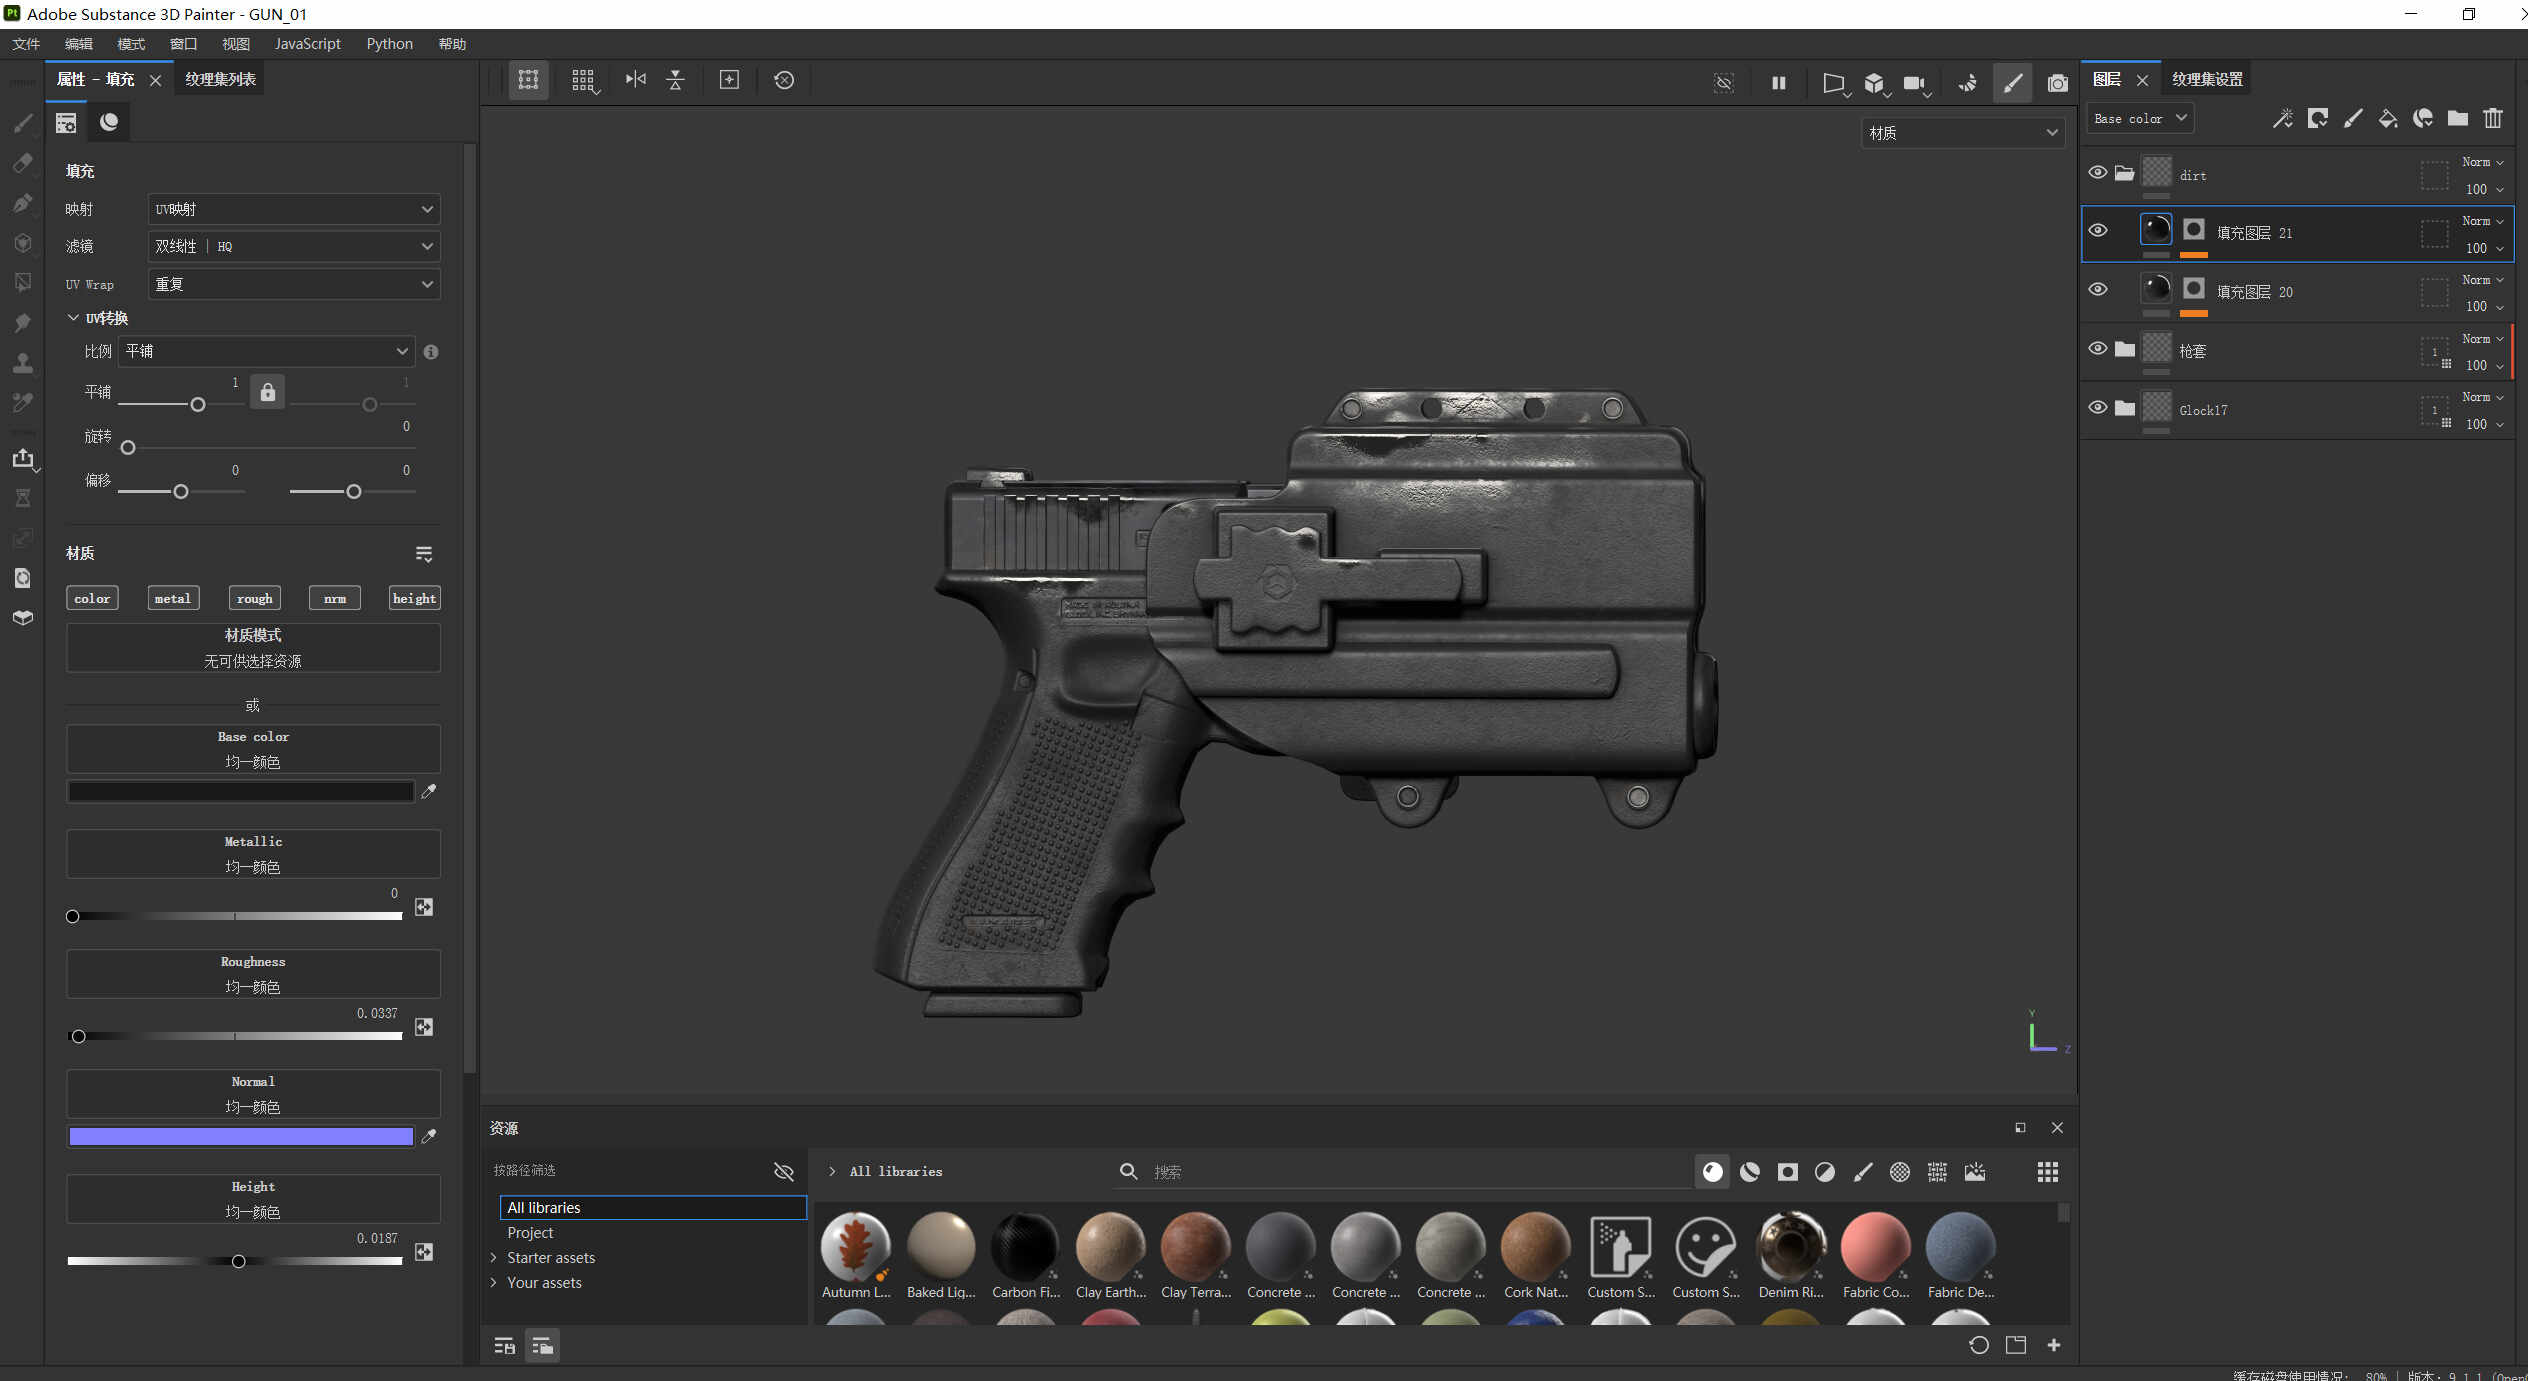Viewport: 2528px width, 1381px height.
Task: Open the UV Wrap dropdown
Action: 294,284
